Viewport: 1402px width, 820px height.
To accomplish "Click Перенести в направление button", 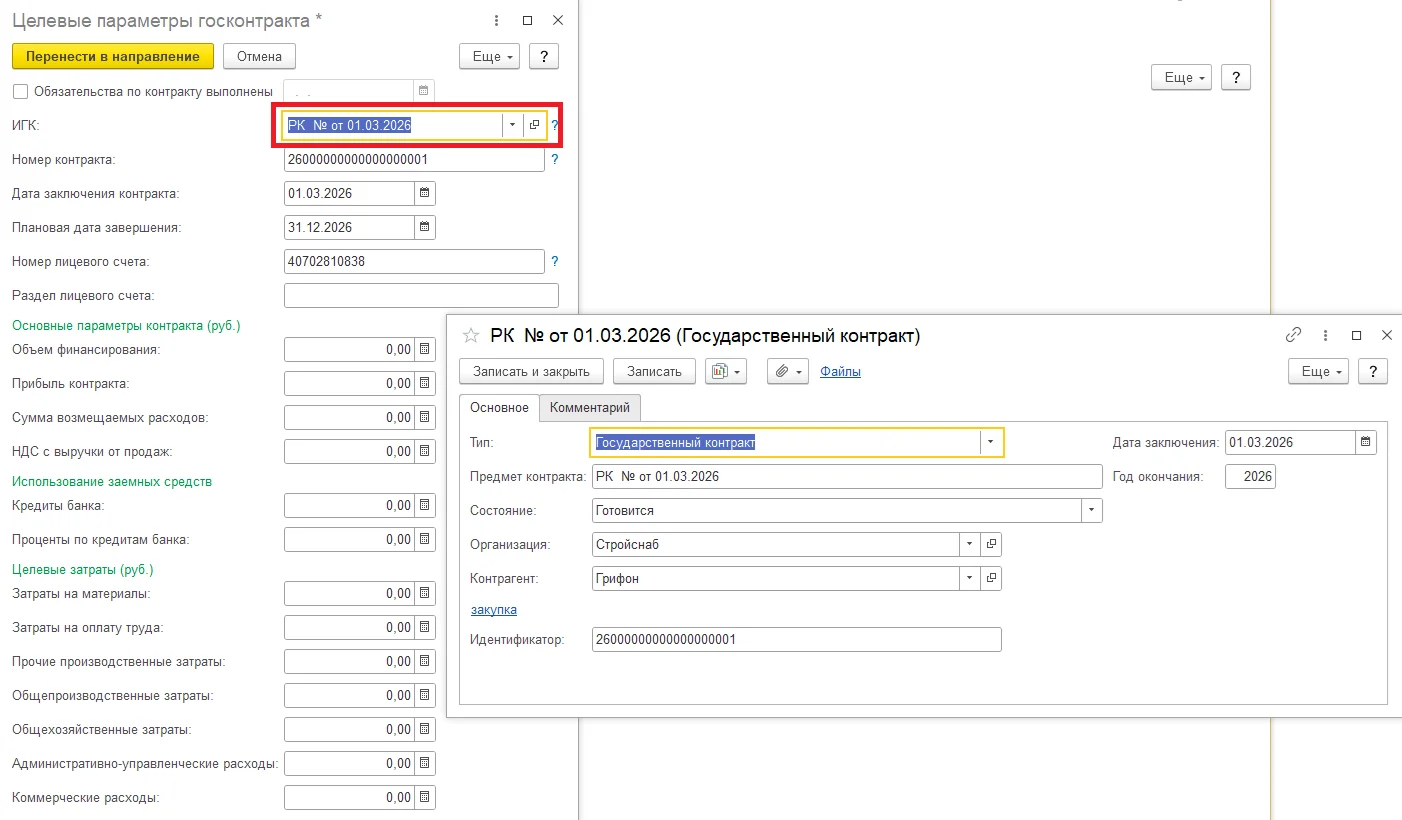I will click(x=113, y=56).
